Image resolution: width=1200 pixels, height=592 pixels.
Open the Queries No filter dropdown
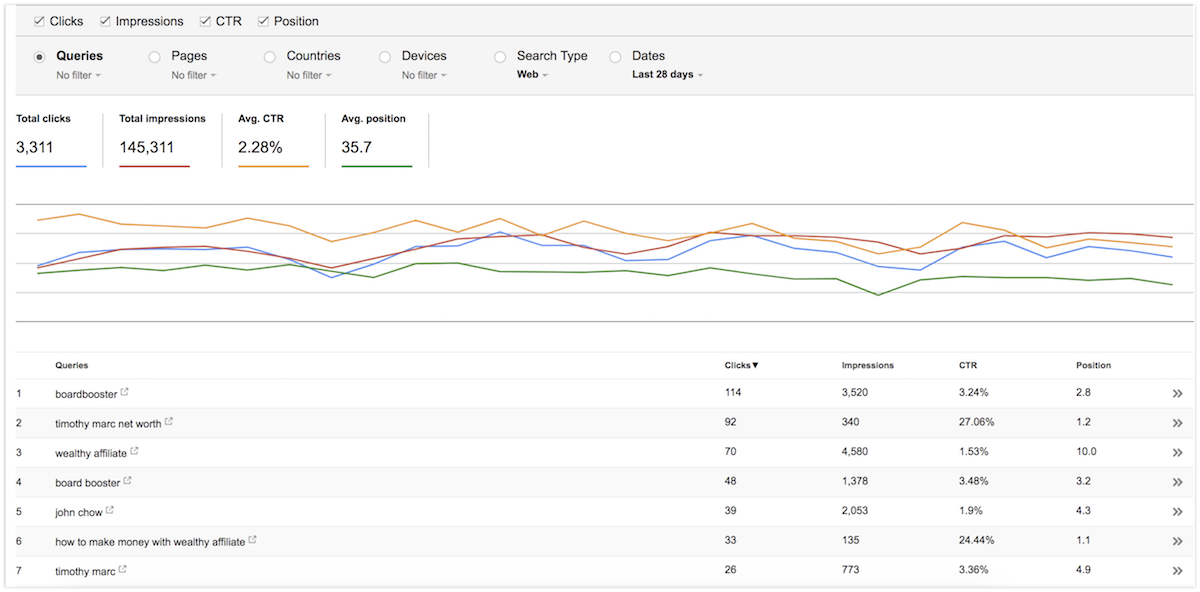coord(79,75)
